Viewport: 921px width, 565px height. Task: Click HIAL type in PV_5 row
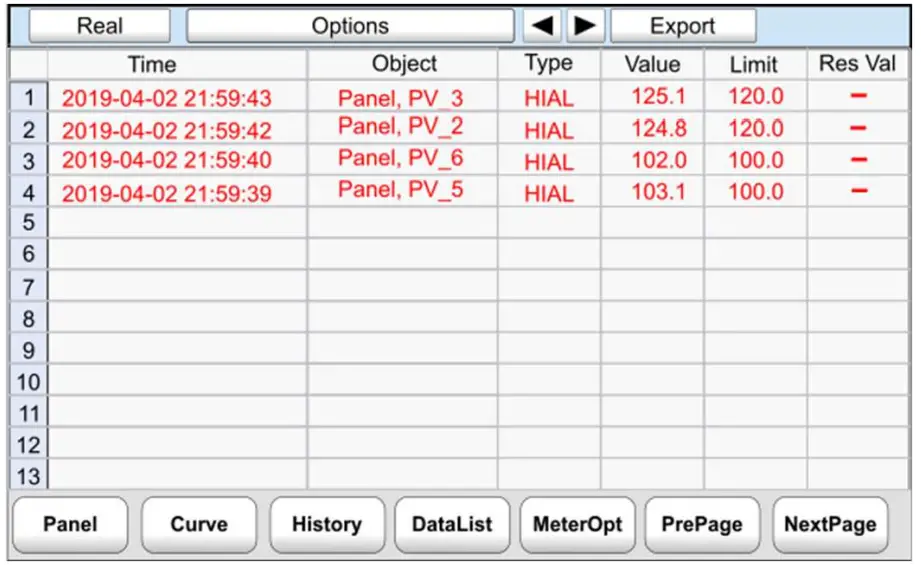549,194
